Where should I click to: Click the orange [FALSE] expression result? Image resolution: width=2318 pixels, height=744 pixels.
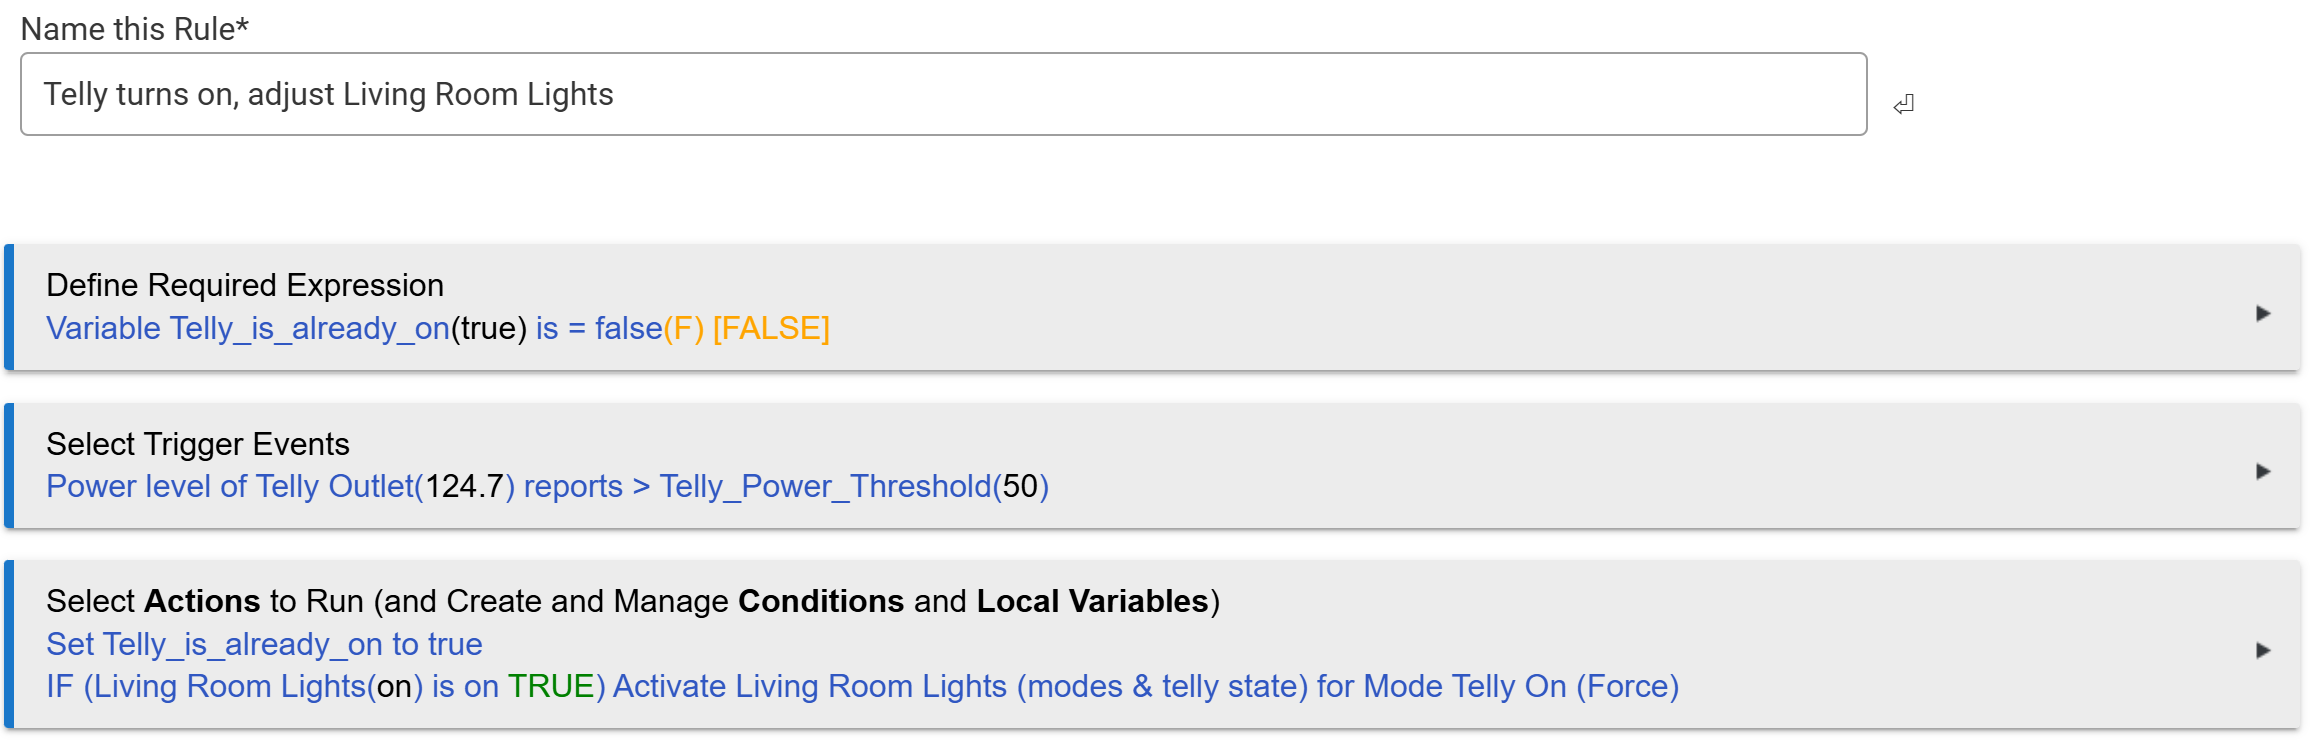(x=771, y=329)
